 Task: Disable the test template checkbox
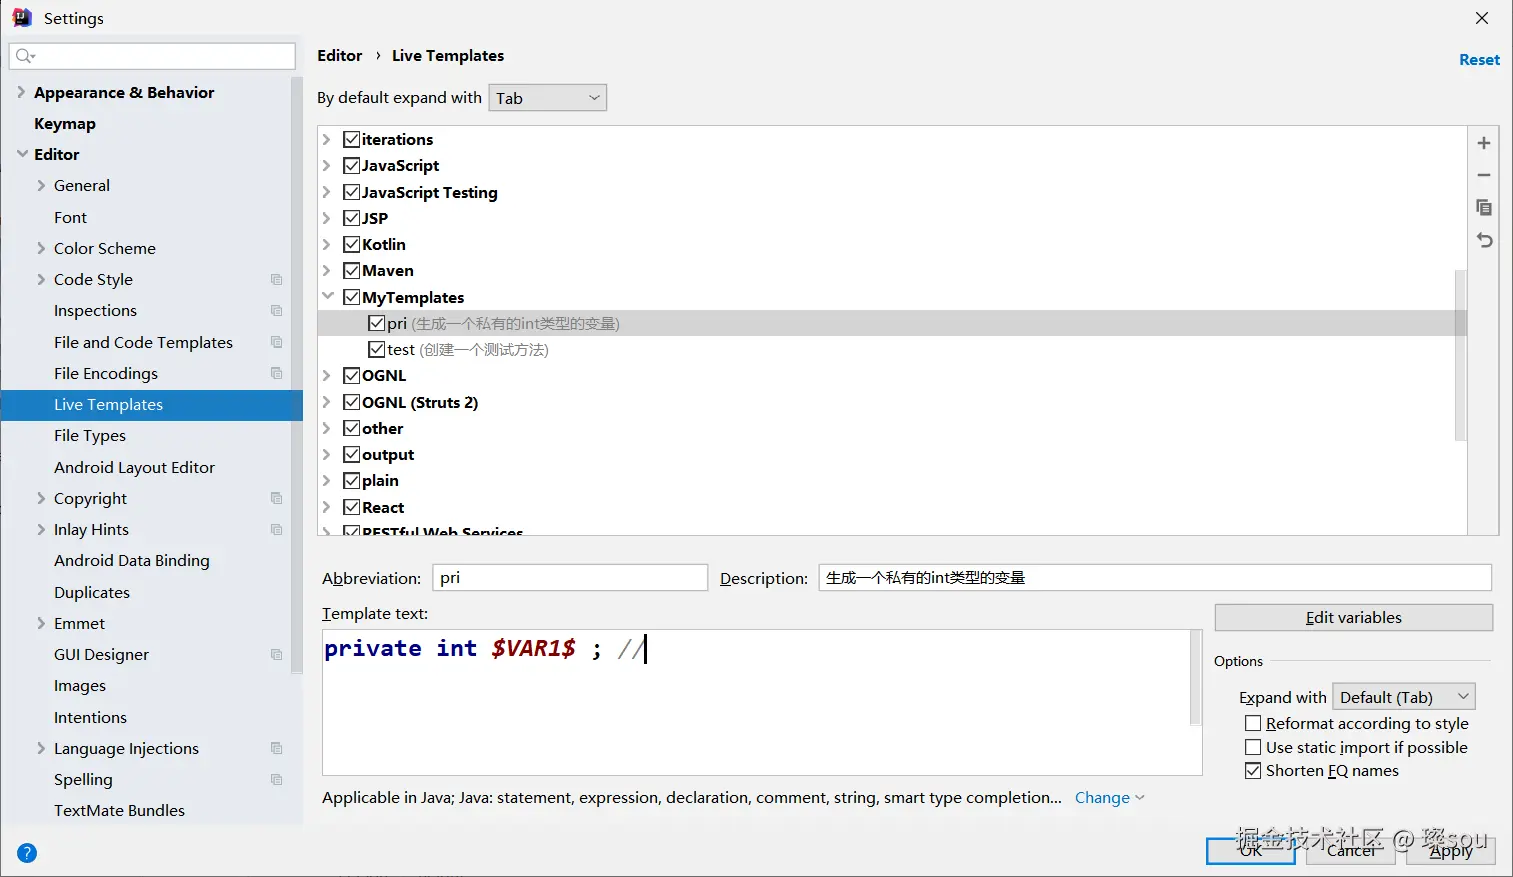[376, 349]
